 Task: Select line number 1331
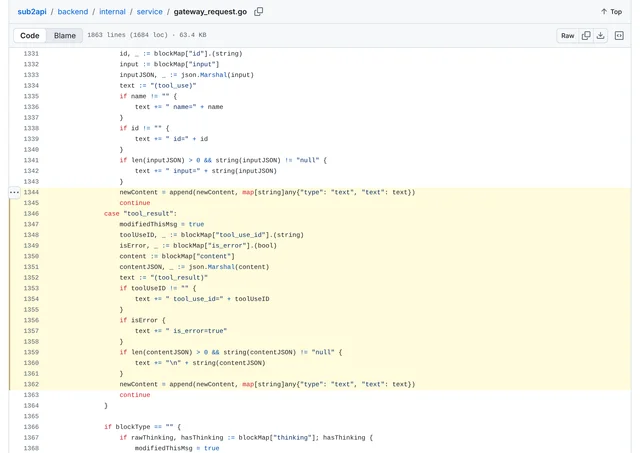31,53
